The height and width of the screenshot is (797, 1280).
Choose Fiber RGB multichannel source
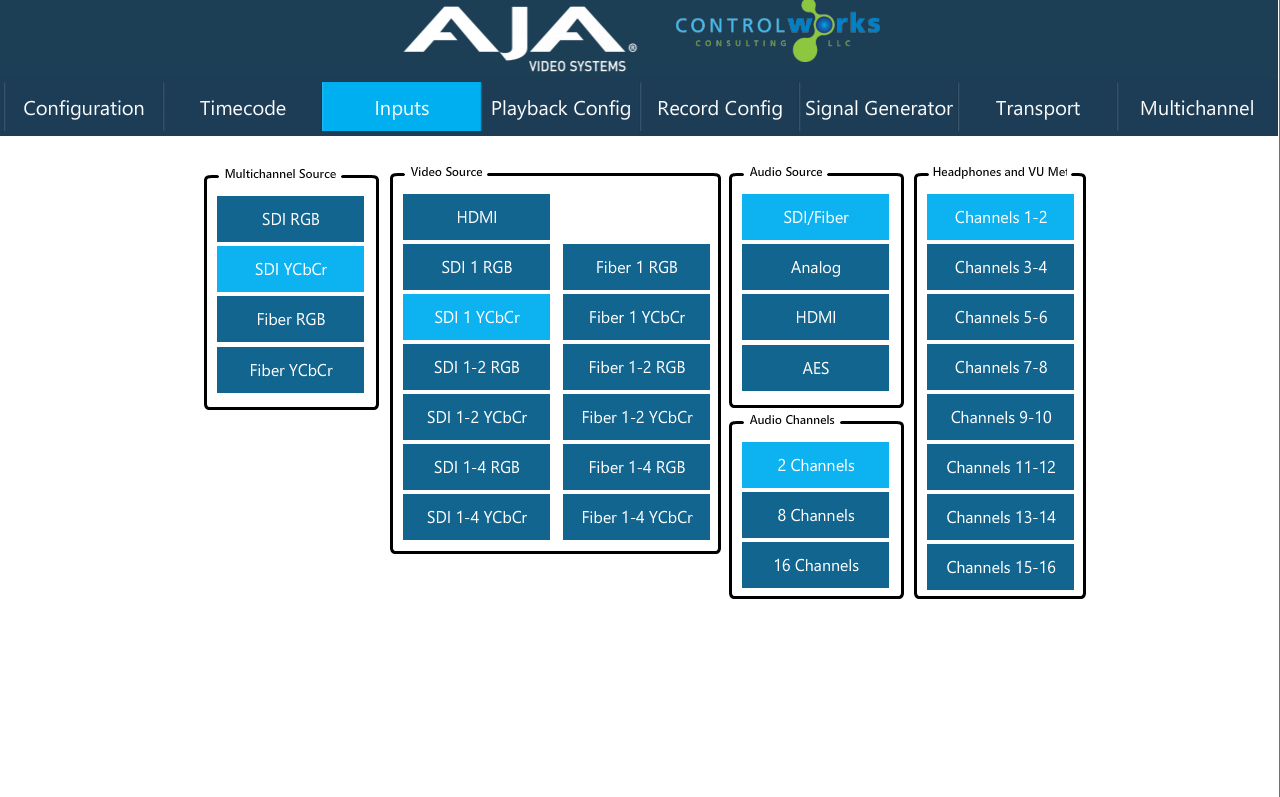(290, 319)
